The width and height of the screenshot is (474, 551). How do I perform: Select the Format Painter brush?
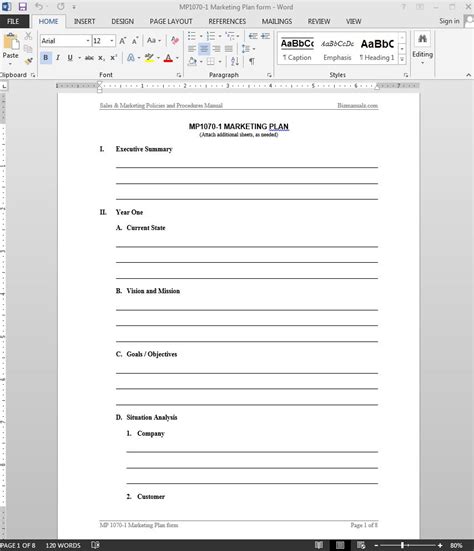(28, 61)
